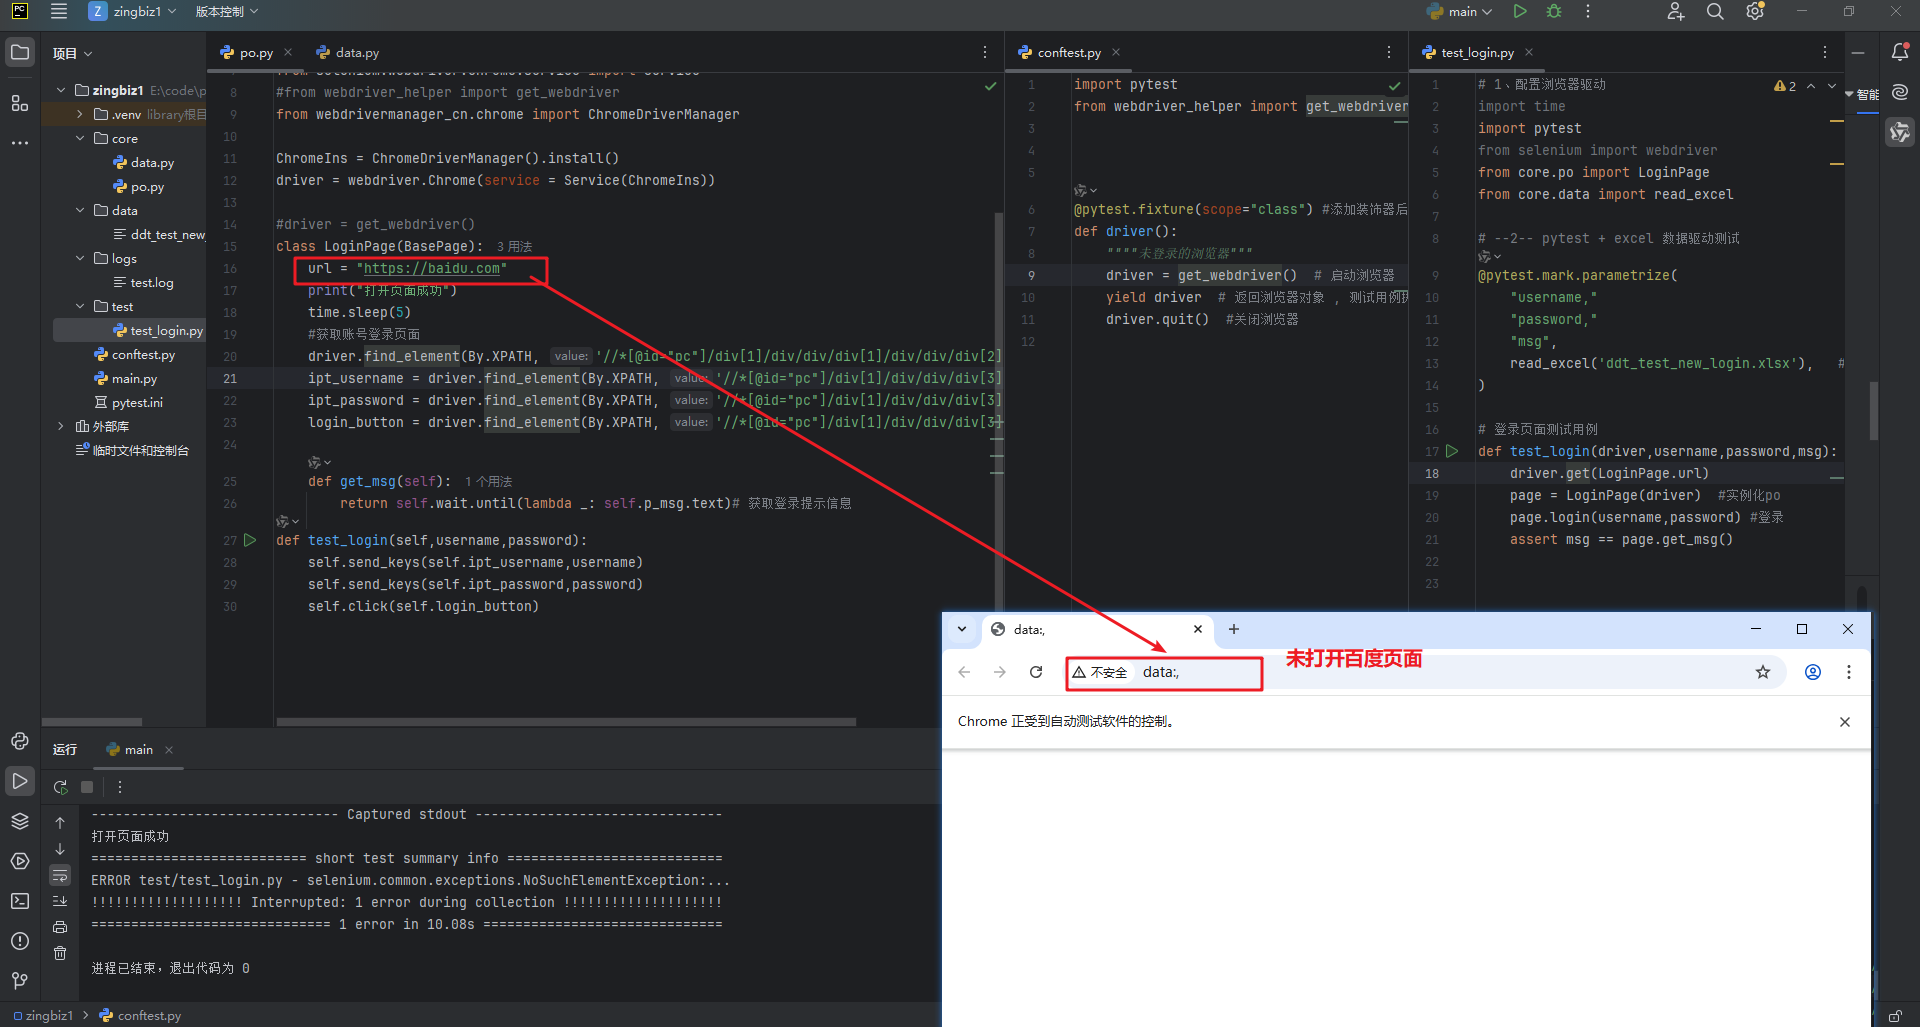Viewport: 1920px width, 1027px height.
Task: Collapse the core folder
Action: pyautogui.click(x=80, y=138)
